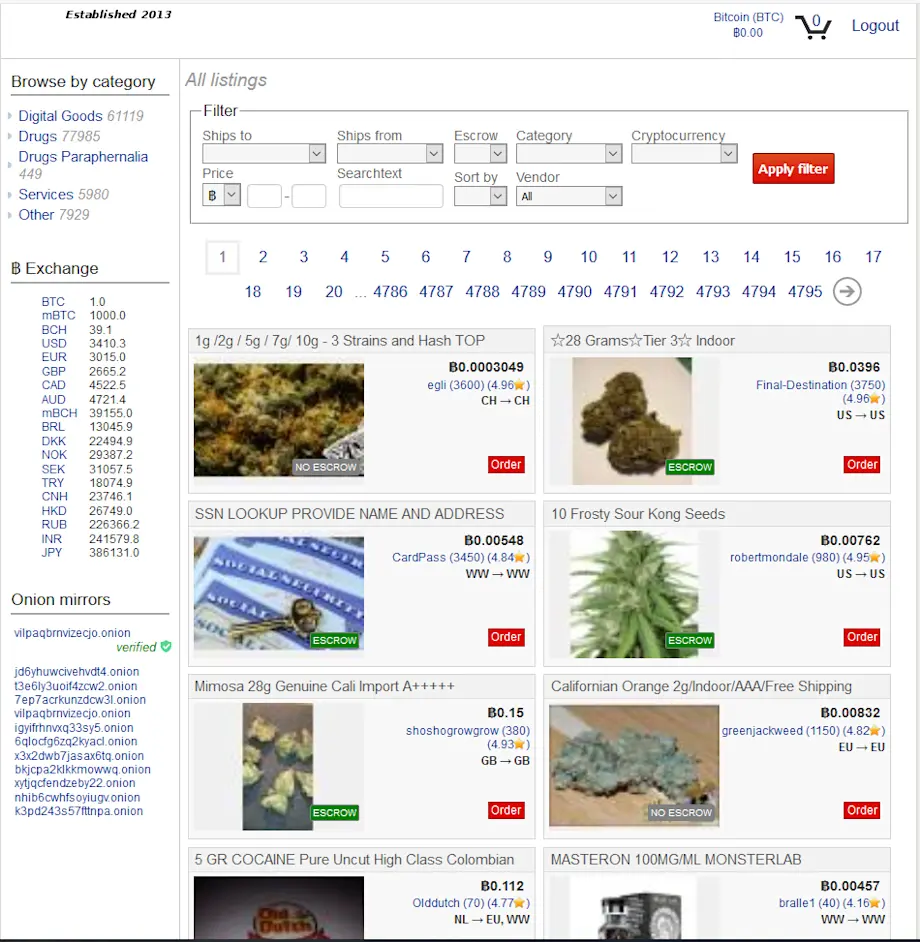Click ESCROW badge on Sour Kong Seeds listing
Image resolution: width=920 pixels, height=942 pixels.
click(x=690, y=640)
